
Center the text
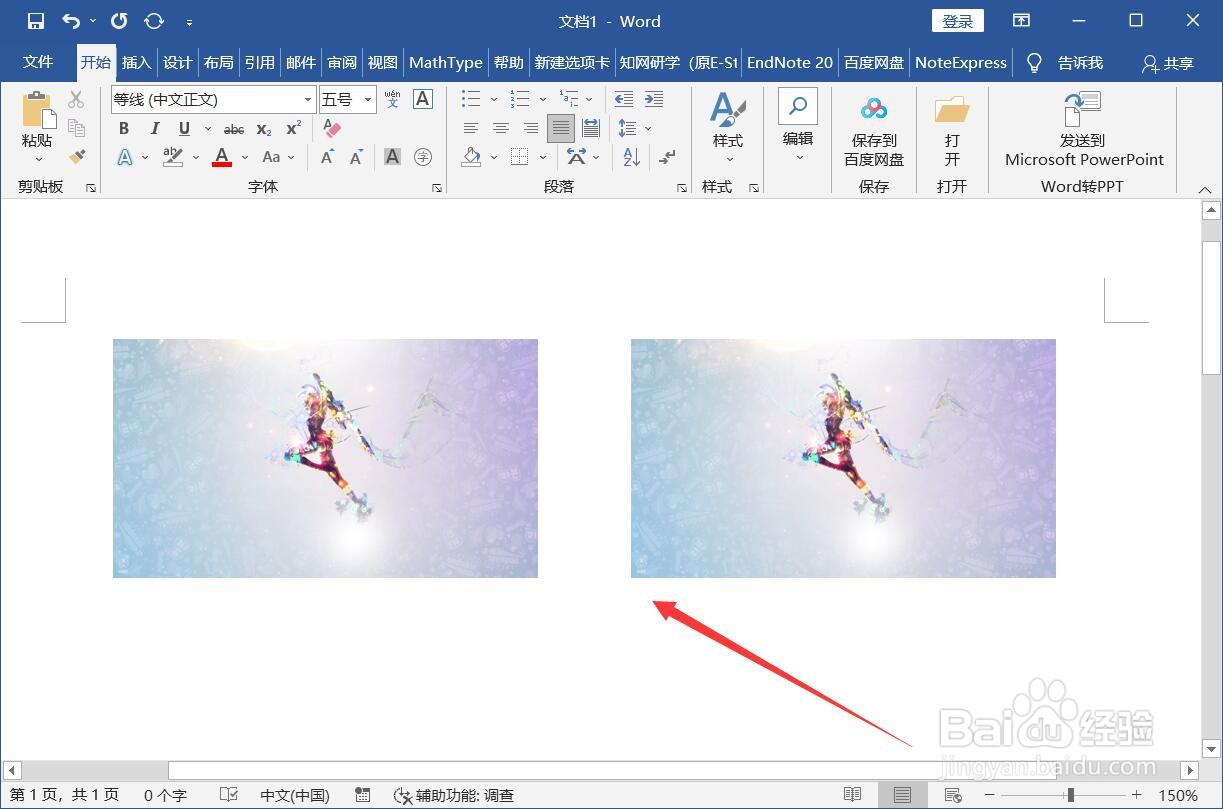tap(501, 128)
